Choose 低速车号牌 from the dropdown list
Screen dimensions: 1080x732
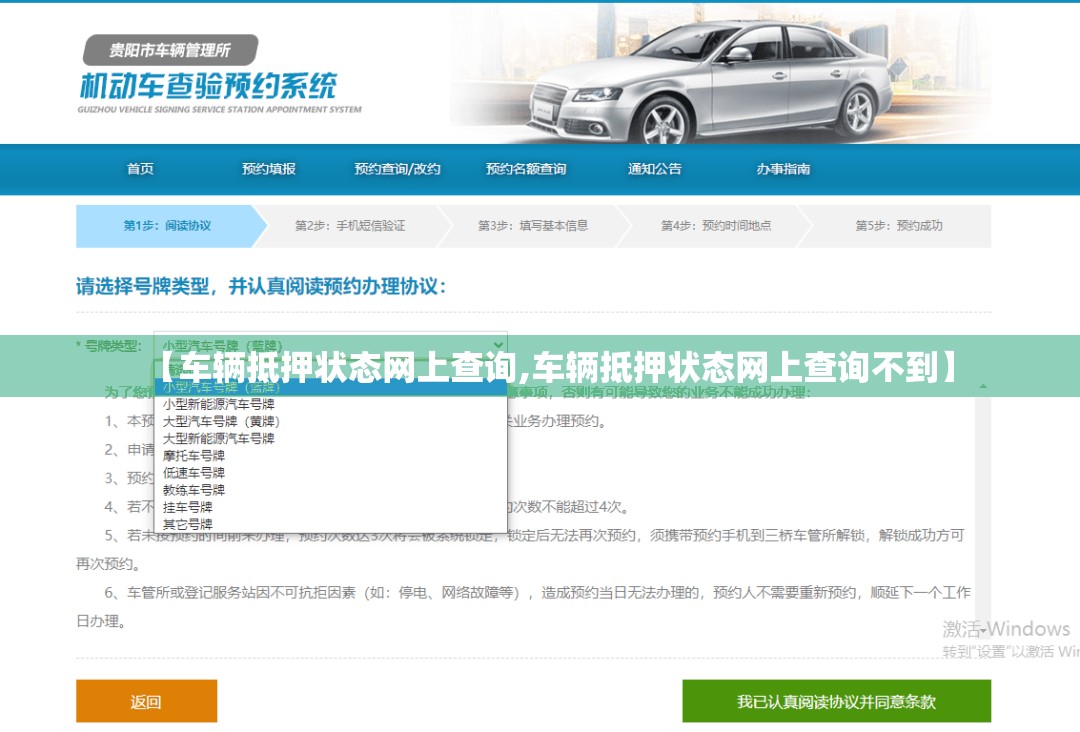[x=331, y=473]
